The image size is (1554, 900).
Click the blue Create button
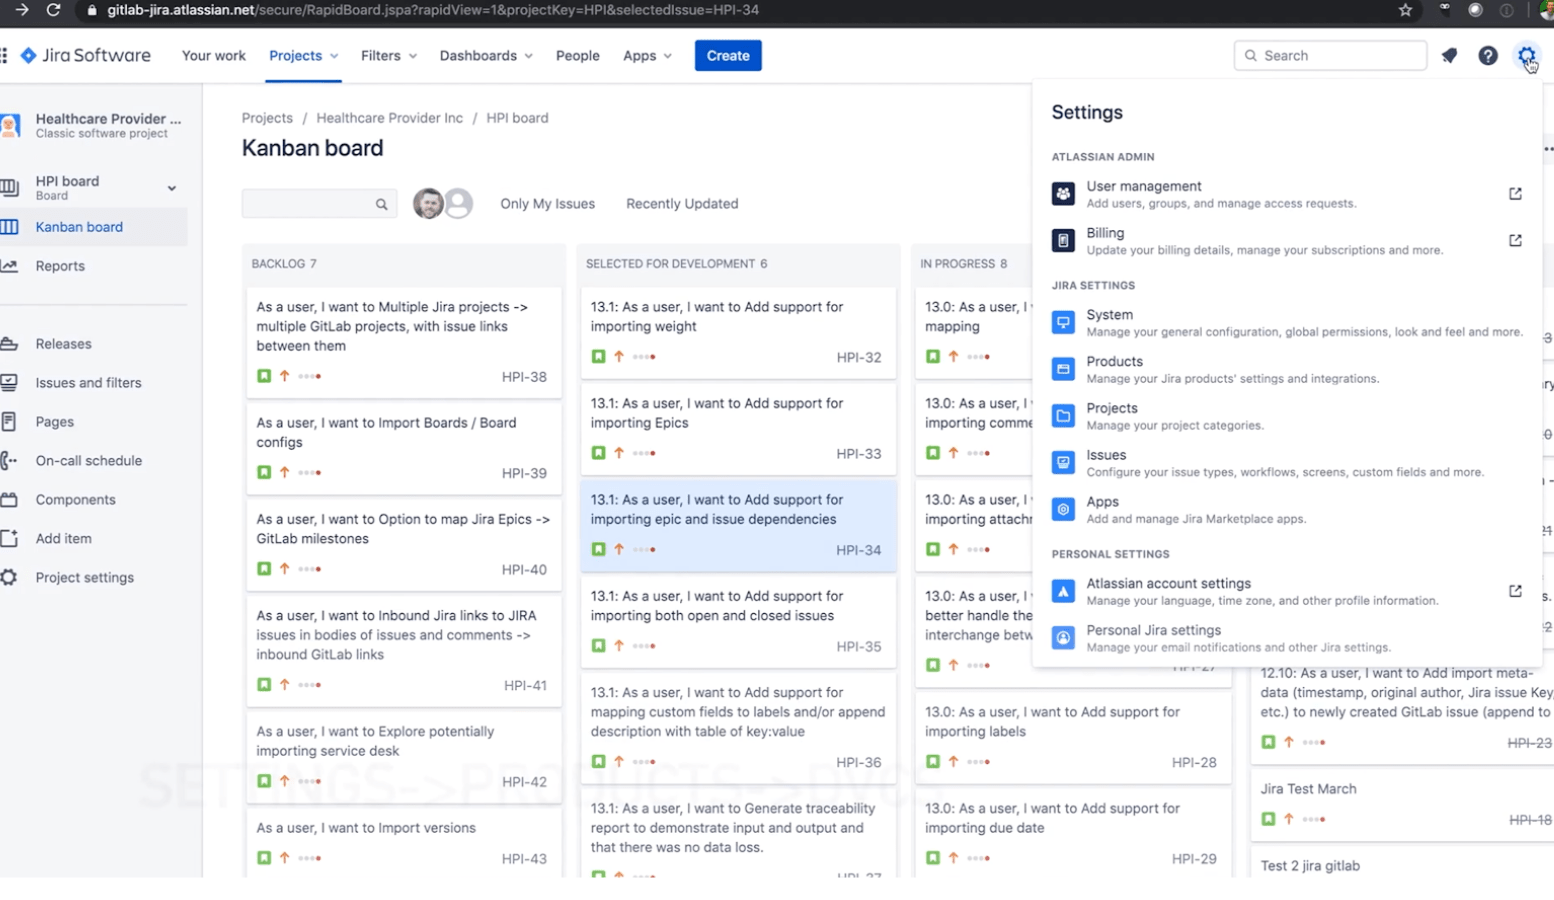727,56
